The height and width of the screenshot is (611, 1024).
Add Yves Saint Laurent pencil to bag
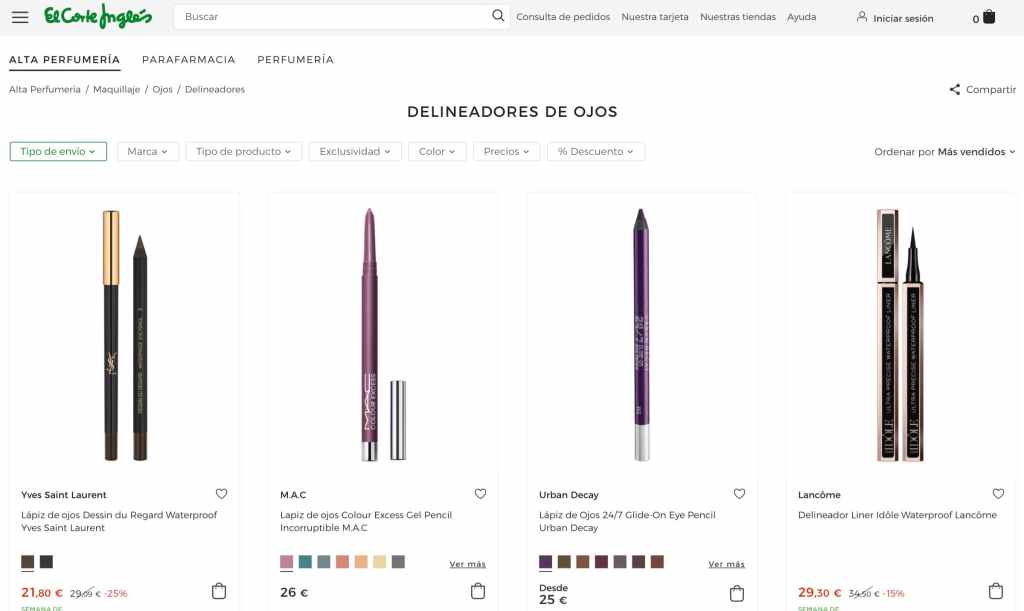219,591
